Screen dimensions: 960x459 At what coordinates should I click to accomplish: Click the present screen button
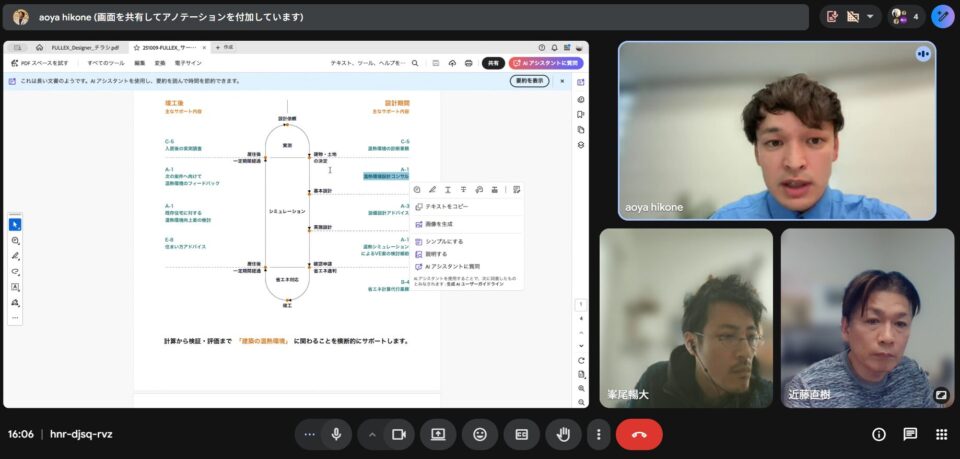(438, 434)
